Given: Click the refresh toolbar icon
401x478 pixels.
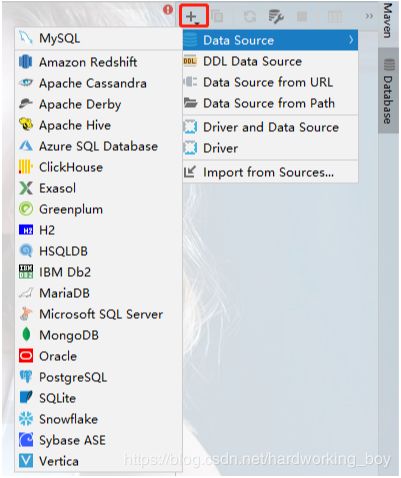Looking at the screenshot, I should pos(250,16).
